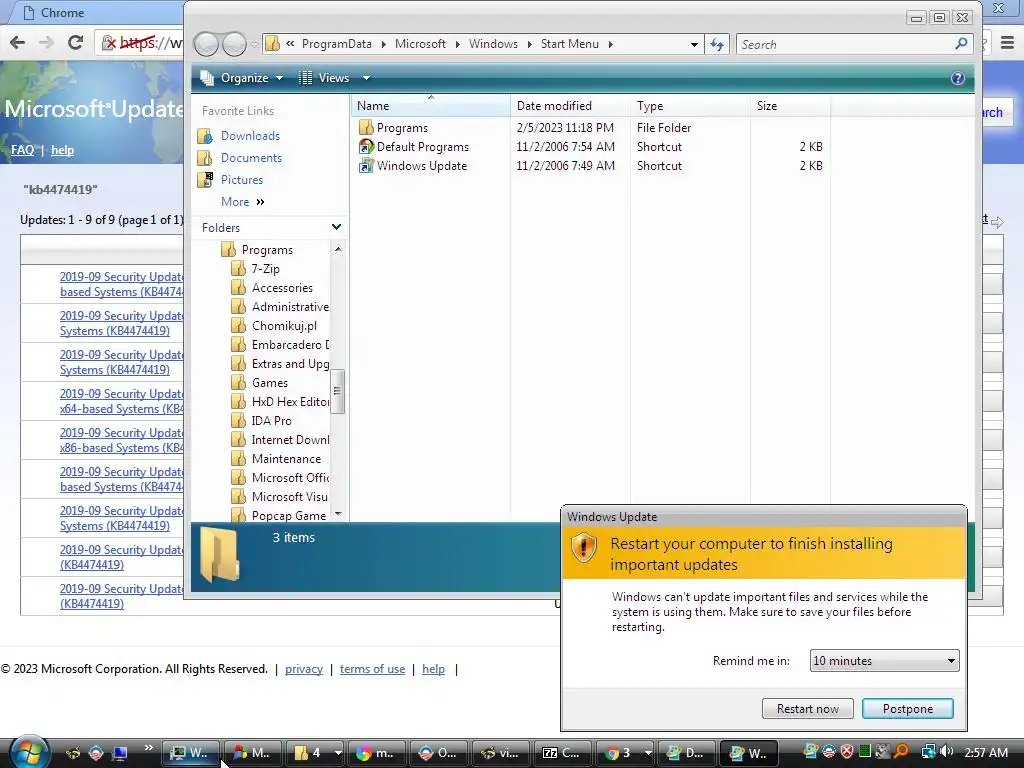Select Programs root in folder tree
Screen dimensions: 1024x768
tap(267, 250)
